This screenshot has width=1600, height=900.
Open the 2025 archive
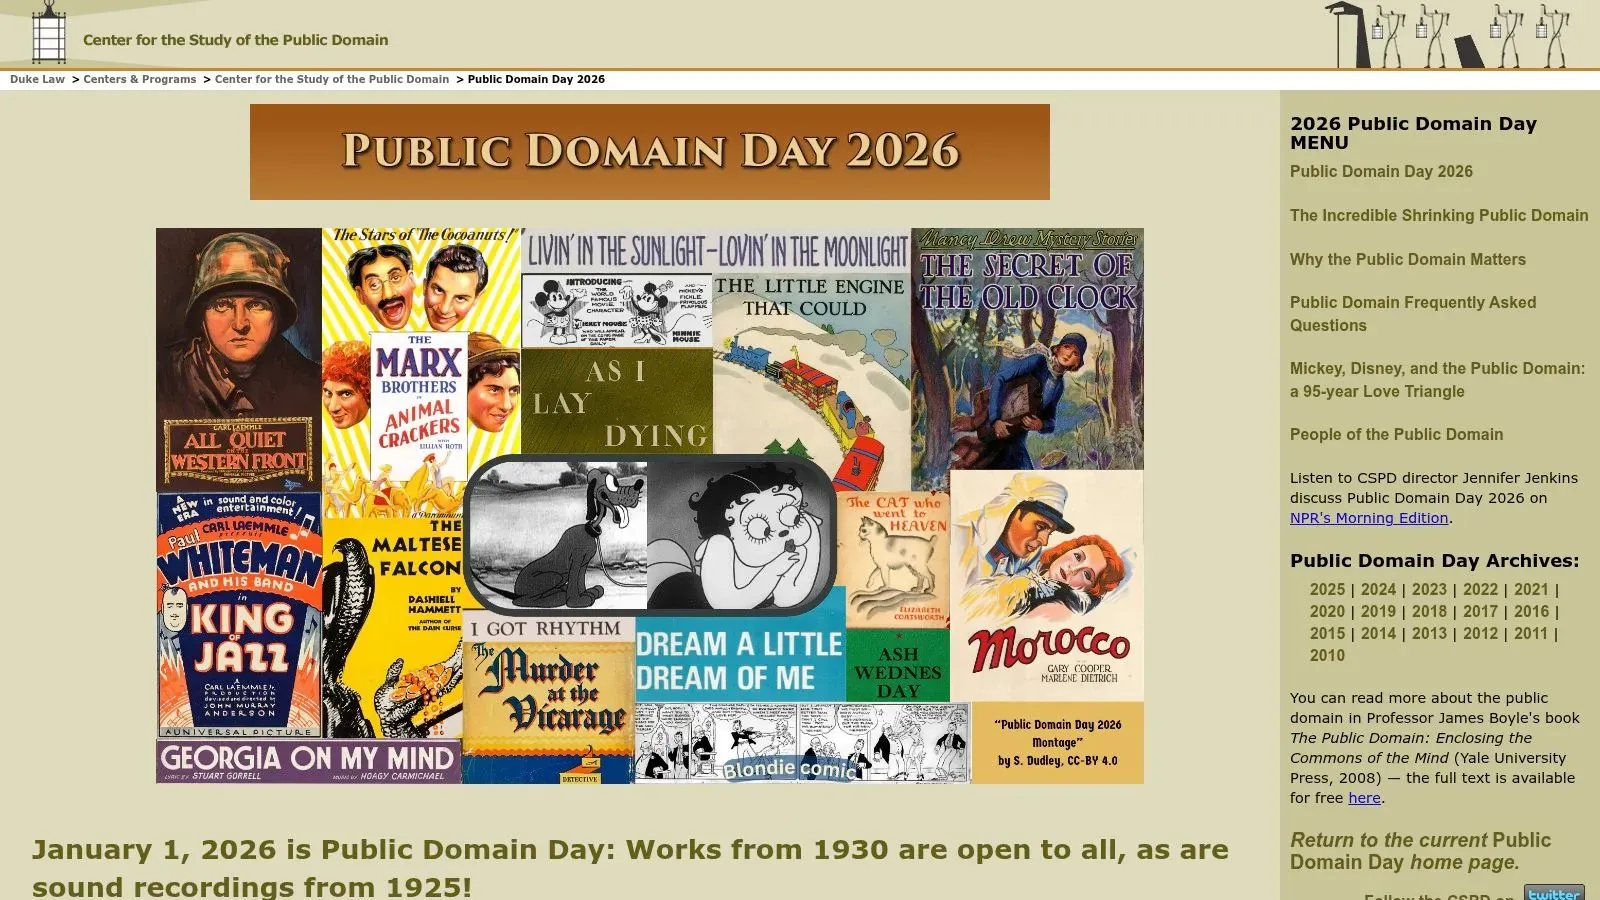1327,589
